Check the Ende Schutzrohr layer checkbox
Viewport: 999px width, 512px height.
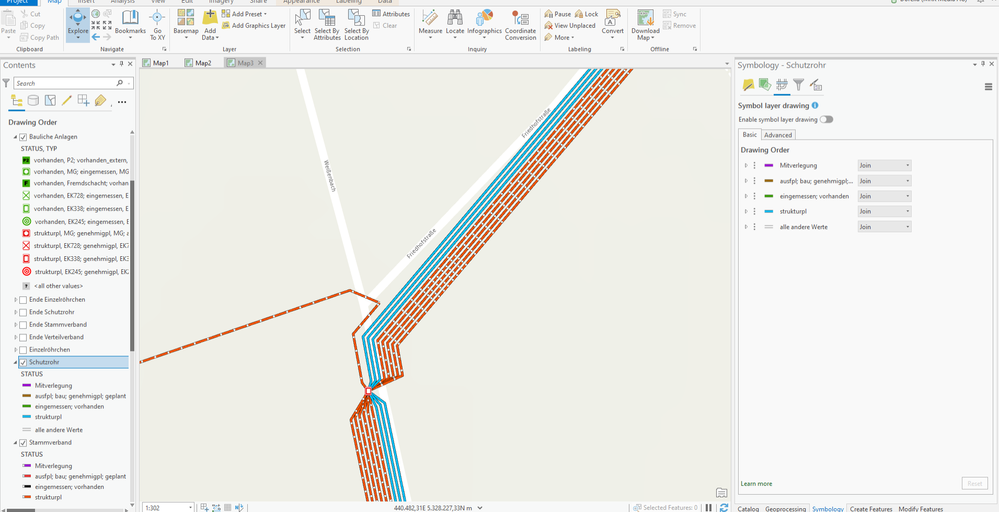point(23,312)
